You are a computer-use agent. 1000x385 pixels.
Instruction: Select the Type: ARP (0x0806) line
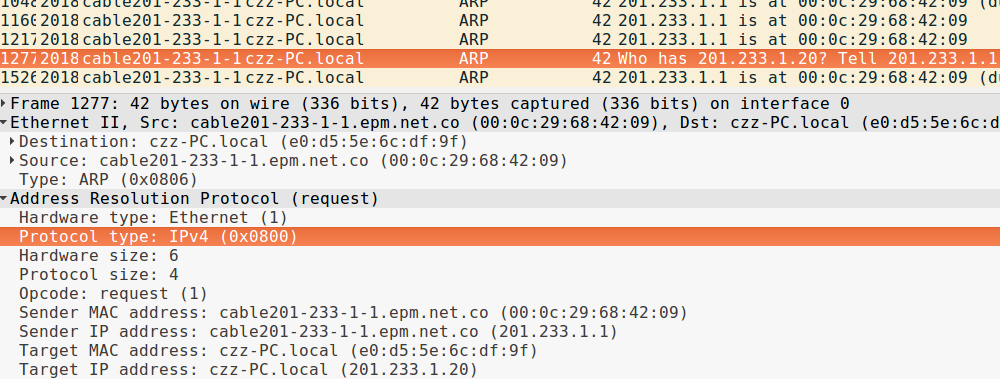[x=500, y=180]
